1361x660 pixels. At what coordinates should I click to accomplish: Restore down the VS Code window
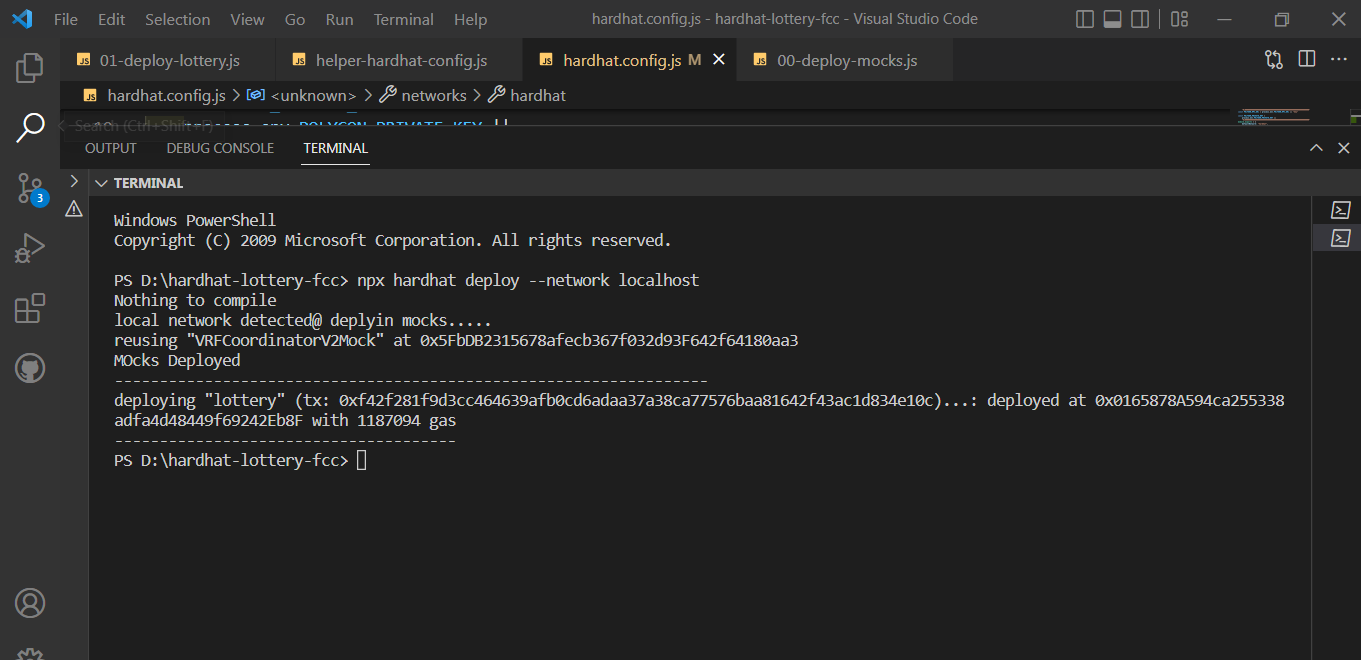[1282, 19]
